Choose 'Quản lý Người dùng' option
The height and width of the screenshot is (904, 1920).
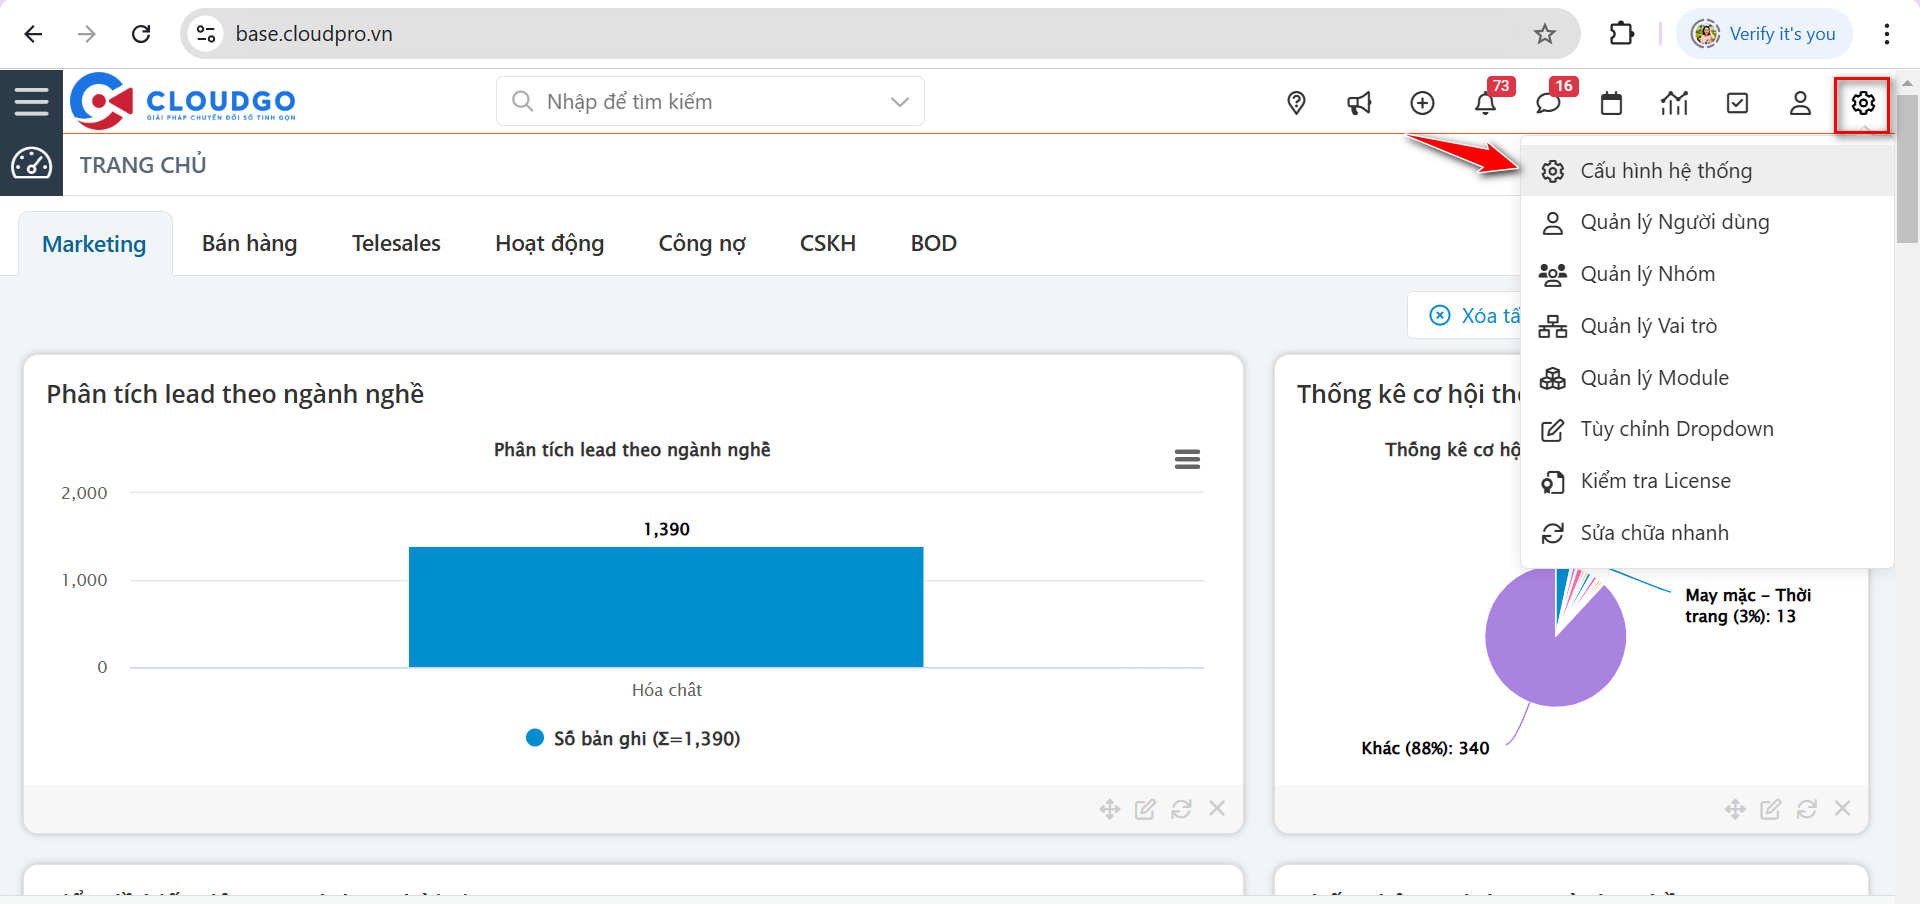tap(1674, 222)
